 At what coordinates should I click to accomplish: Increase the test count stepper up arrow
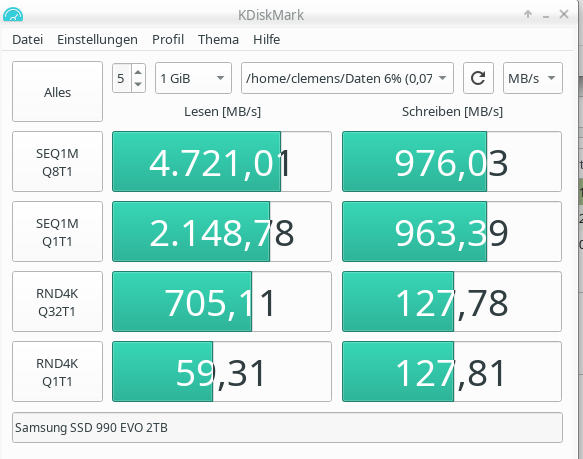(138, 71)
